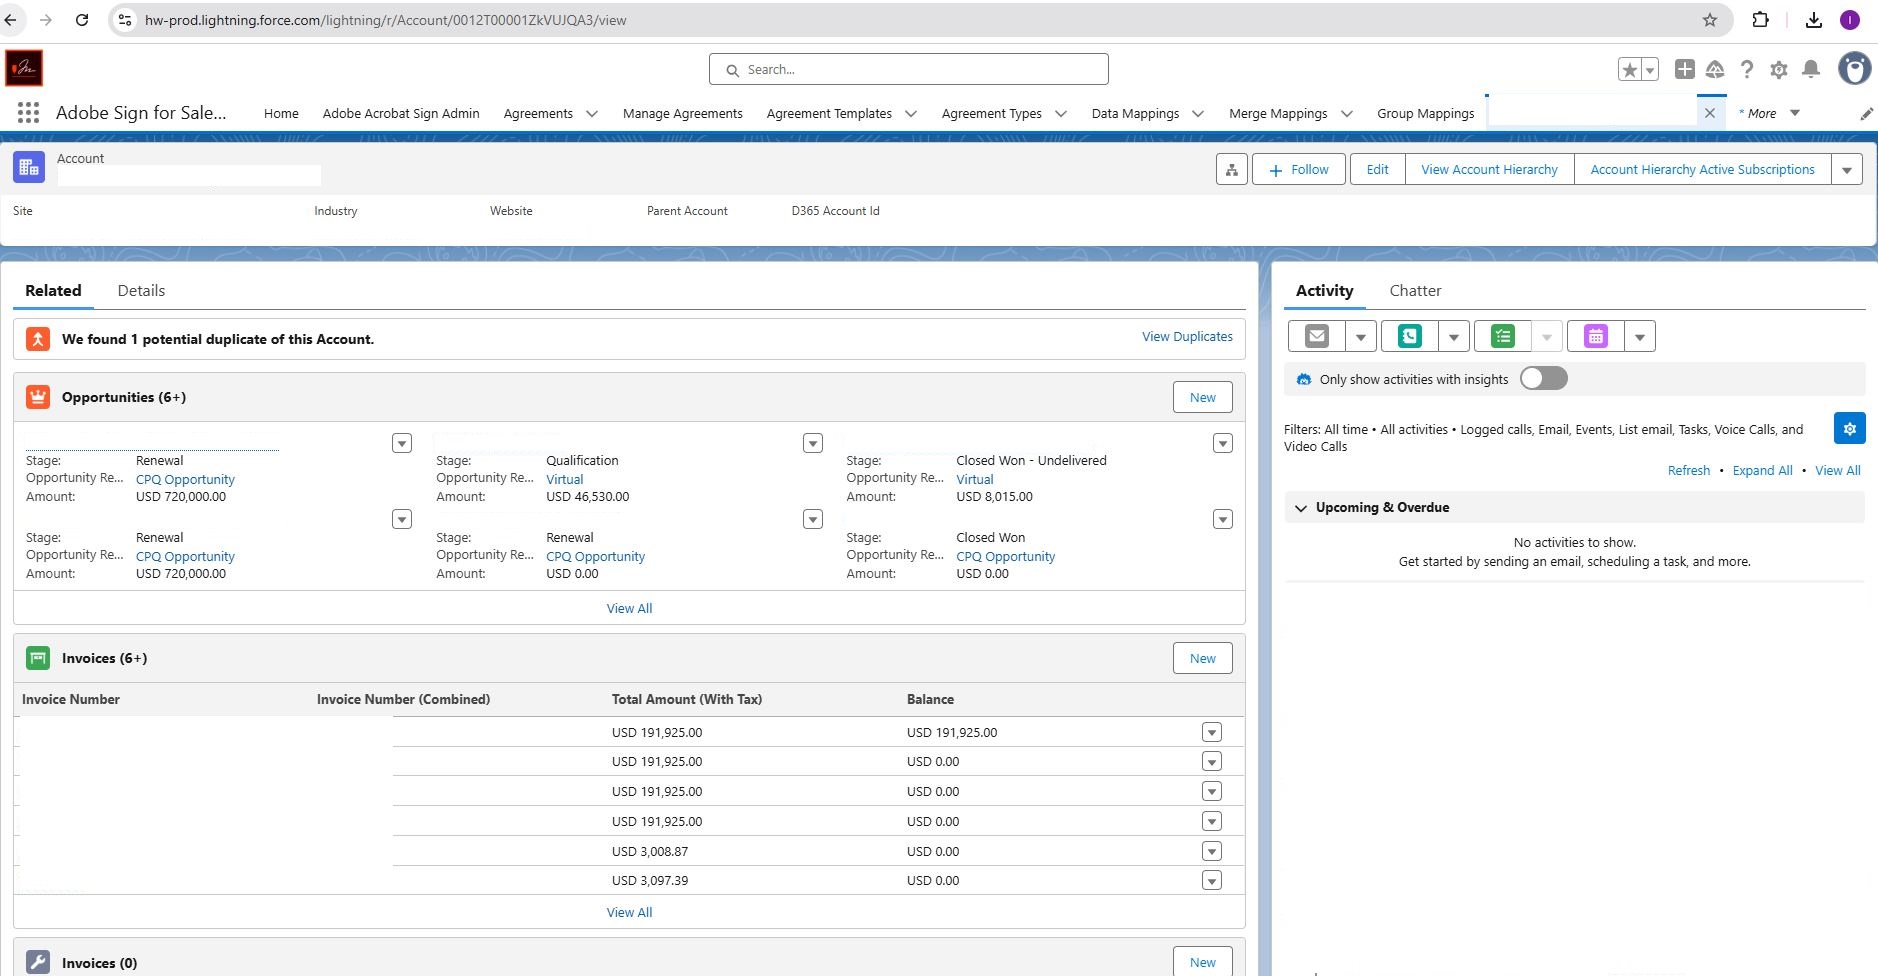Viewport: 1878px width, 976px height.
Task: Collapse the Upcoming & Overdue section
Action: pyautogui.click(x=1301, y=508)
